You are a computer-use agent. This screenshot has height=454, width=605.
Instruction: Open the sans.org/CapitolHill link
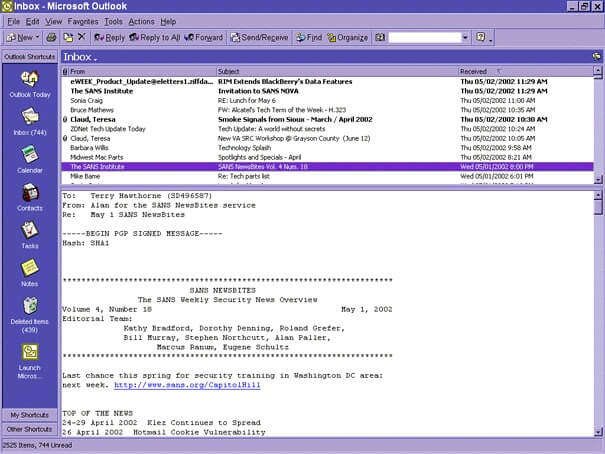pyautogui.click(x=187, y=385)
